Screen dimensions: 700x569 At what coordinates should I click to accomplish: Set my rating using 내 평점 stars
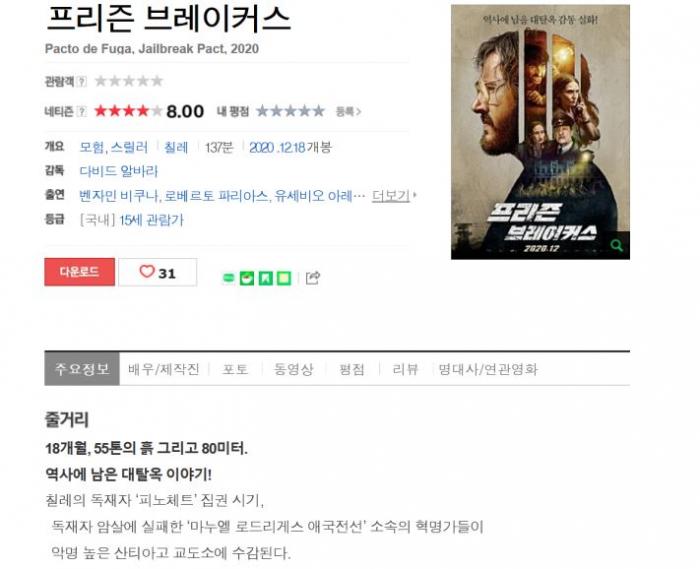(291, 111)
